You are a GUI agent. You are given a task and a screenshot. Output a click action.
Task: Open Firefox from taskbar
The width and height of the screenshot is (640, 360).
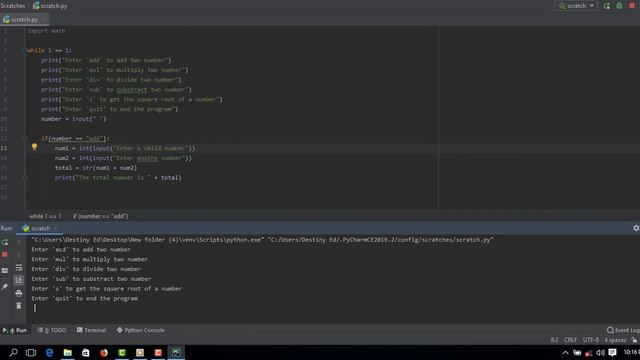(x=104, y=352)
